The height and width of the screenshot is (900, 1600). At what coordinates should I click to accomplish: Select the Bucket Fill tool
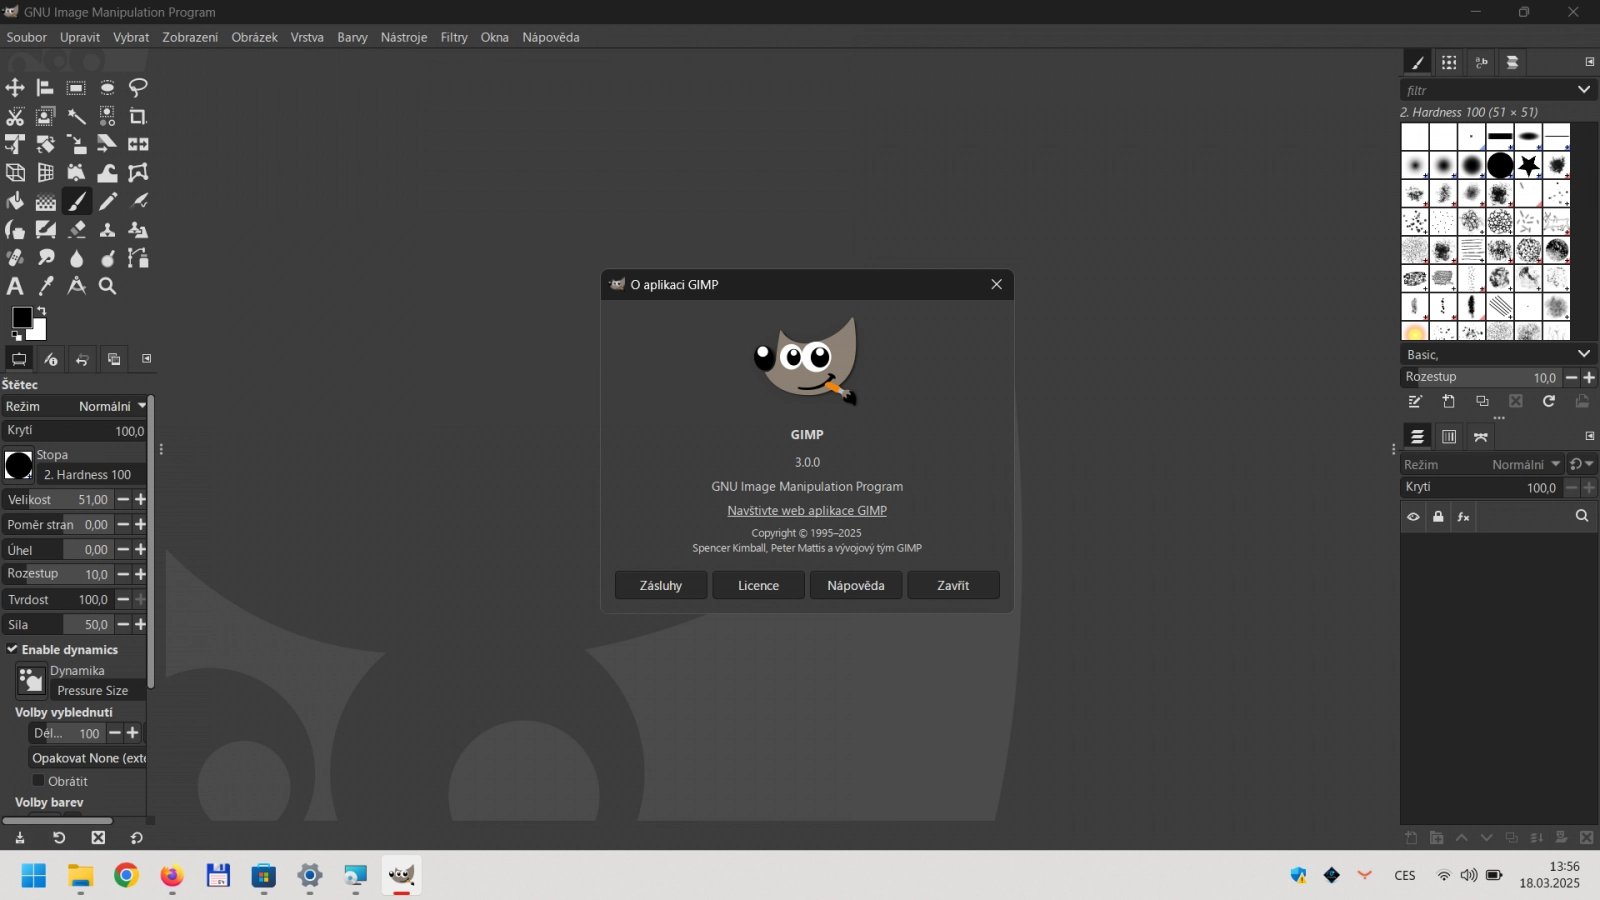click(x=15, y=201)
